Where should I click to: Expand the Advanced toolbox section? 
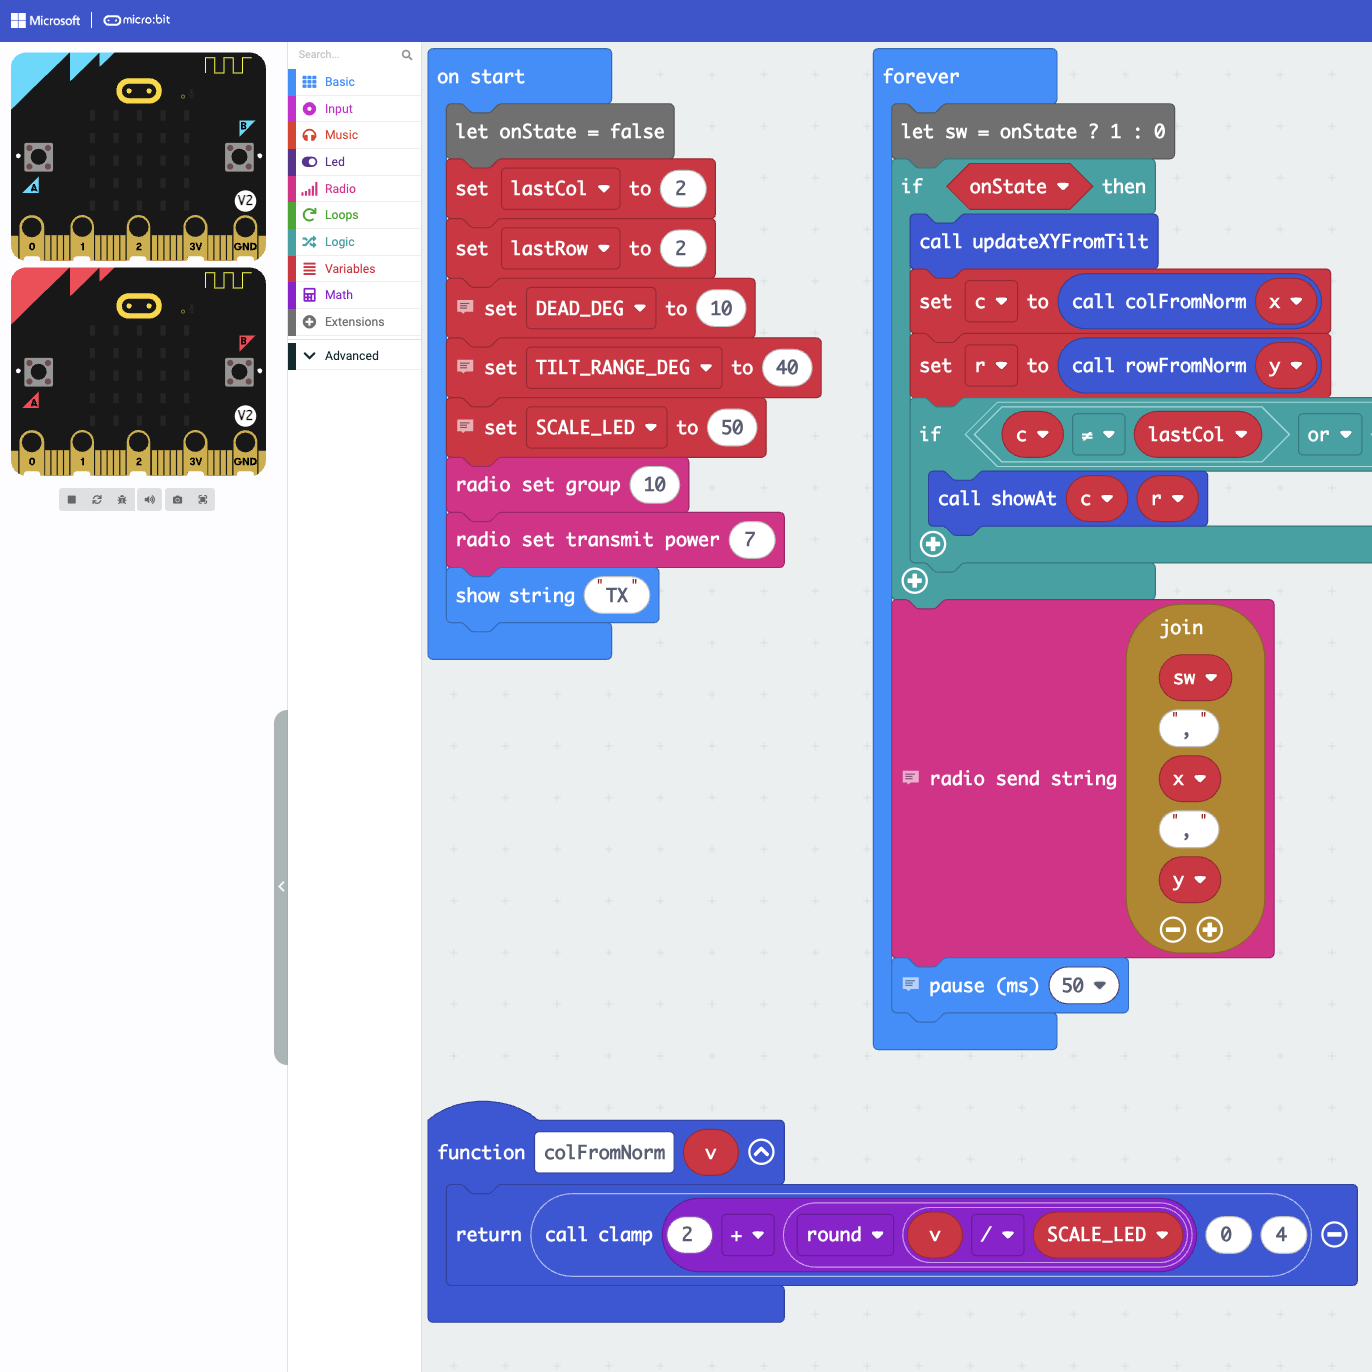[x=351, y=356]
